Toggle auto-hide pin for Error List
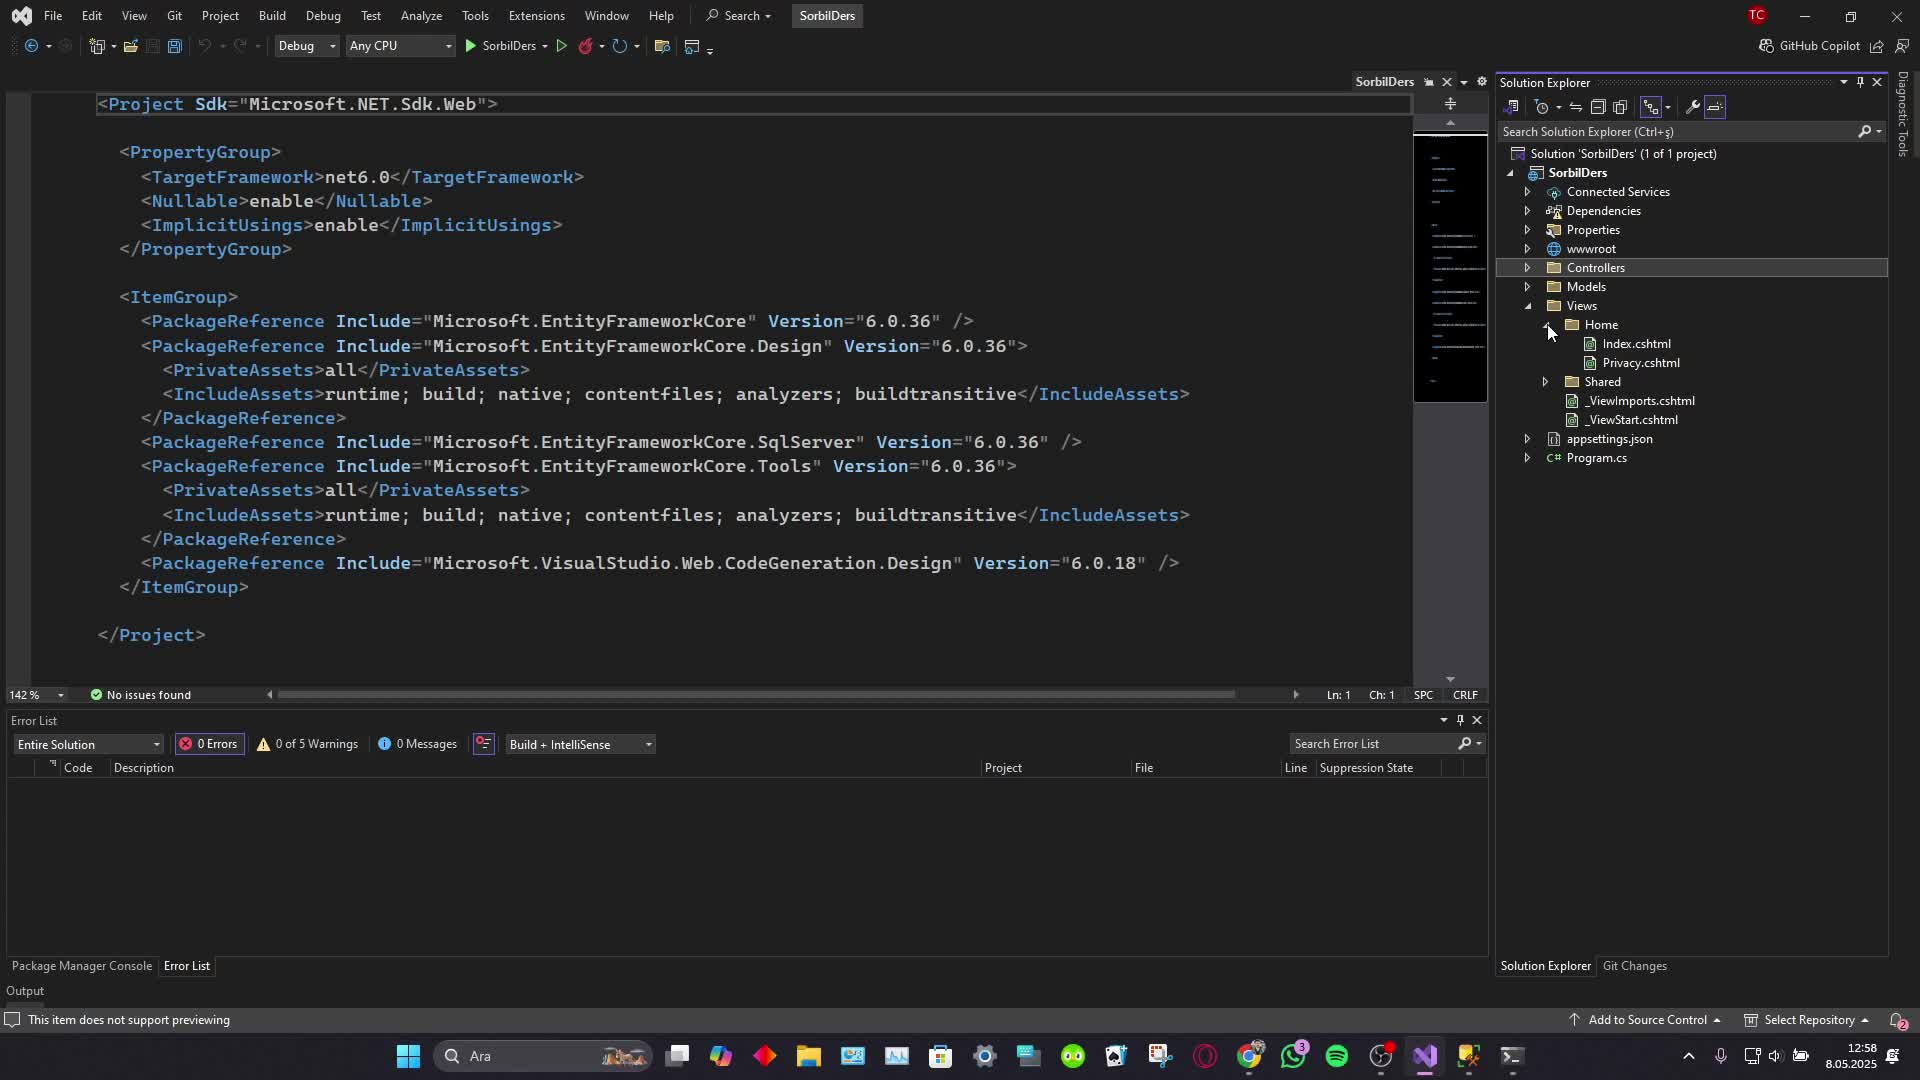Viewport: 1920px width, 1080px height. tap(1460, 720)
